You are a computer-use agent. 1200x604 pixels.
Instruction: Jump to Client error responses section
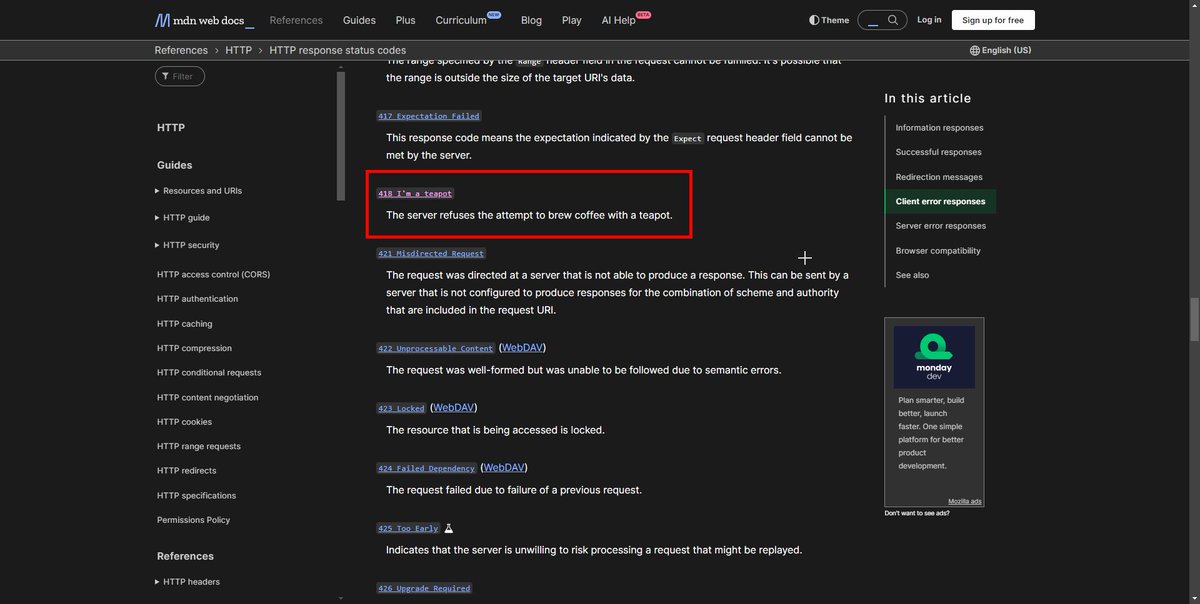[x=940, y=201]
